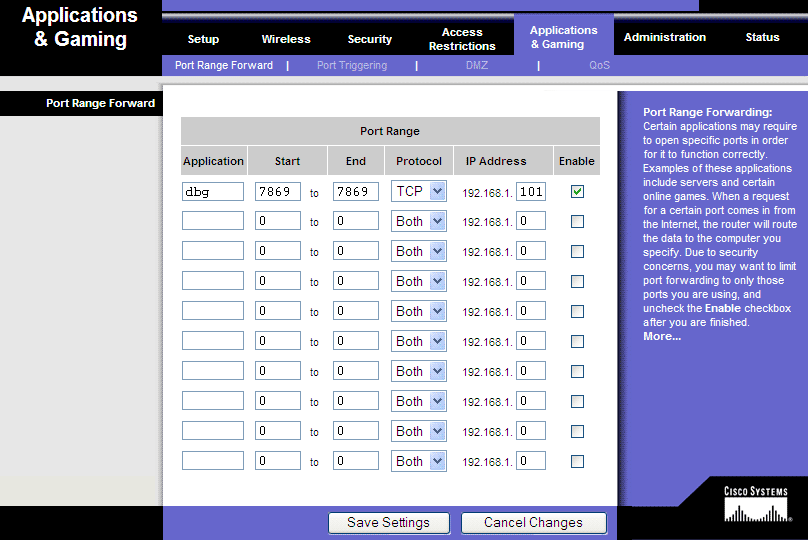Viewport: 808px width, 540px height.
Task: Select the Applications & Gaming tab
Action: coord(564,37)
